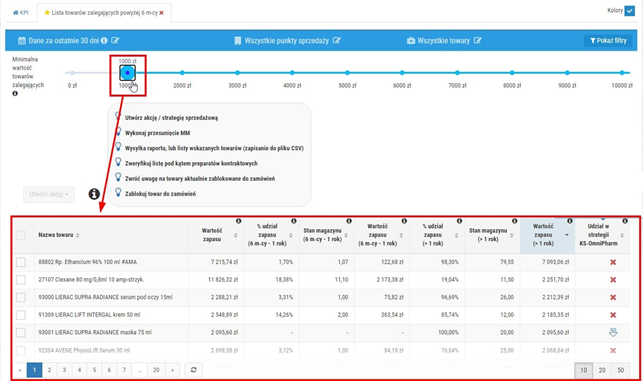The width and height of the screenshot is (643, 381).
Task: Refresh the table with reload icon
Action: click(194, 370)
